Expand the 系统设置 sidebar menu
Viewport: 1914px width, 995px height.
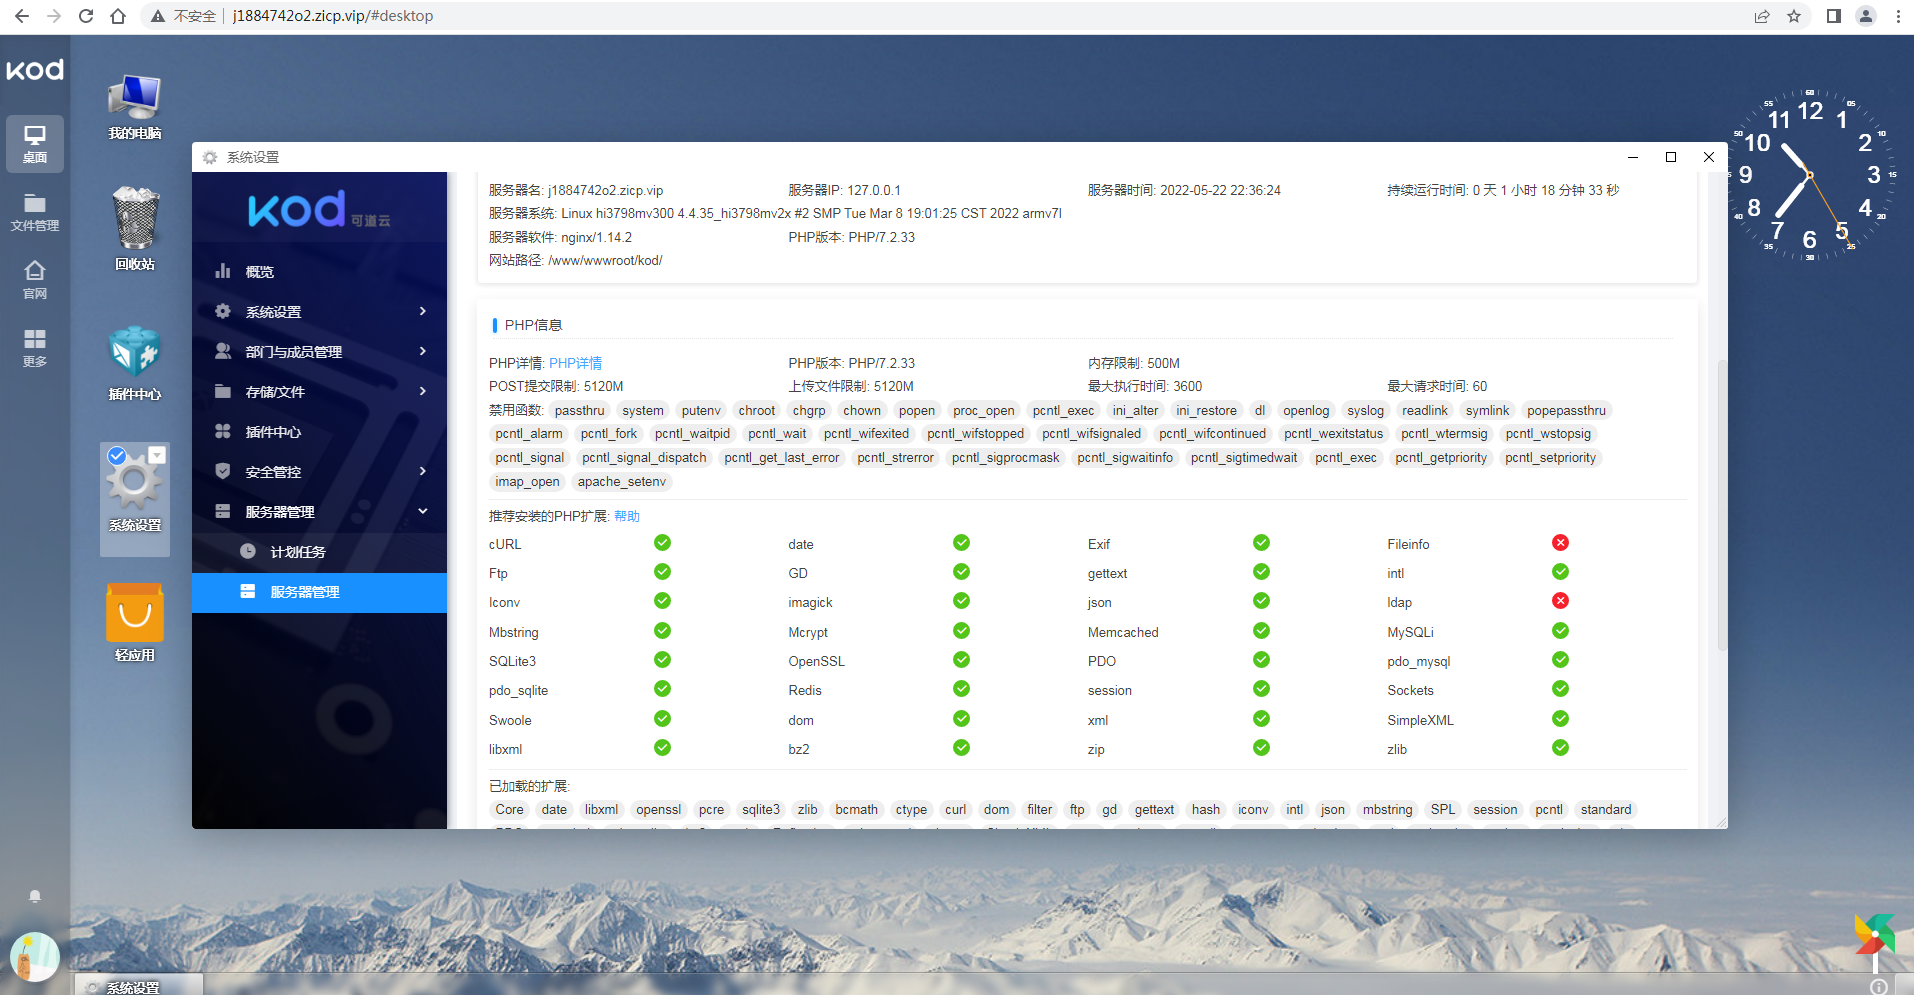[x=319, y=312]
